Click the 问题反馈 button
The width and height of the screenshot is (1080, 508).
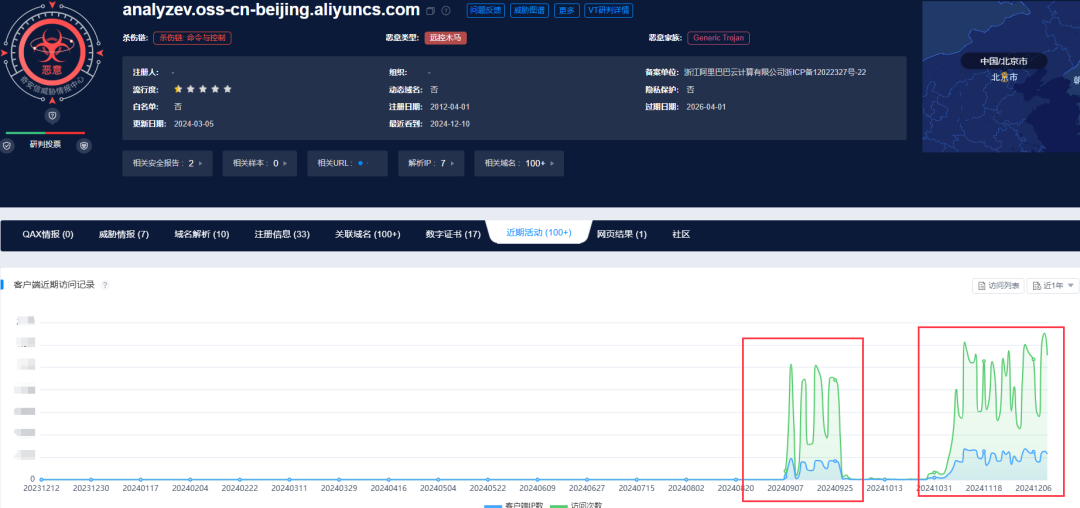(x=485, y=11)
